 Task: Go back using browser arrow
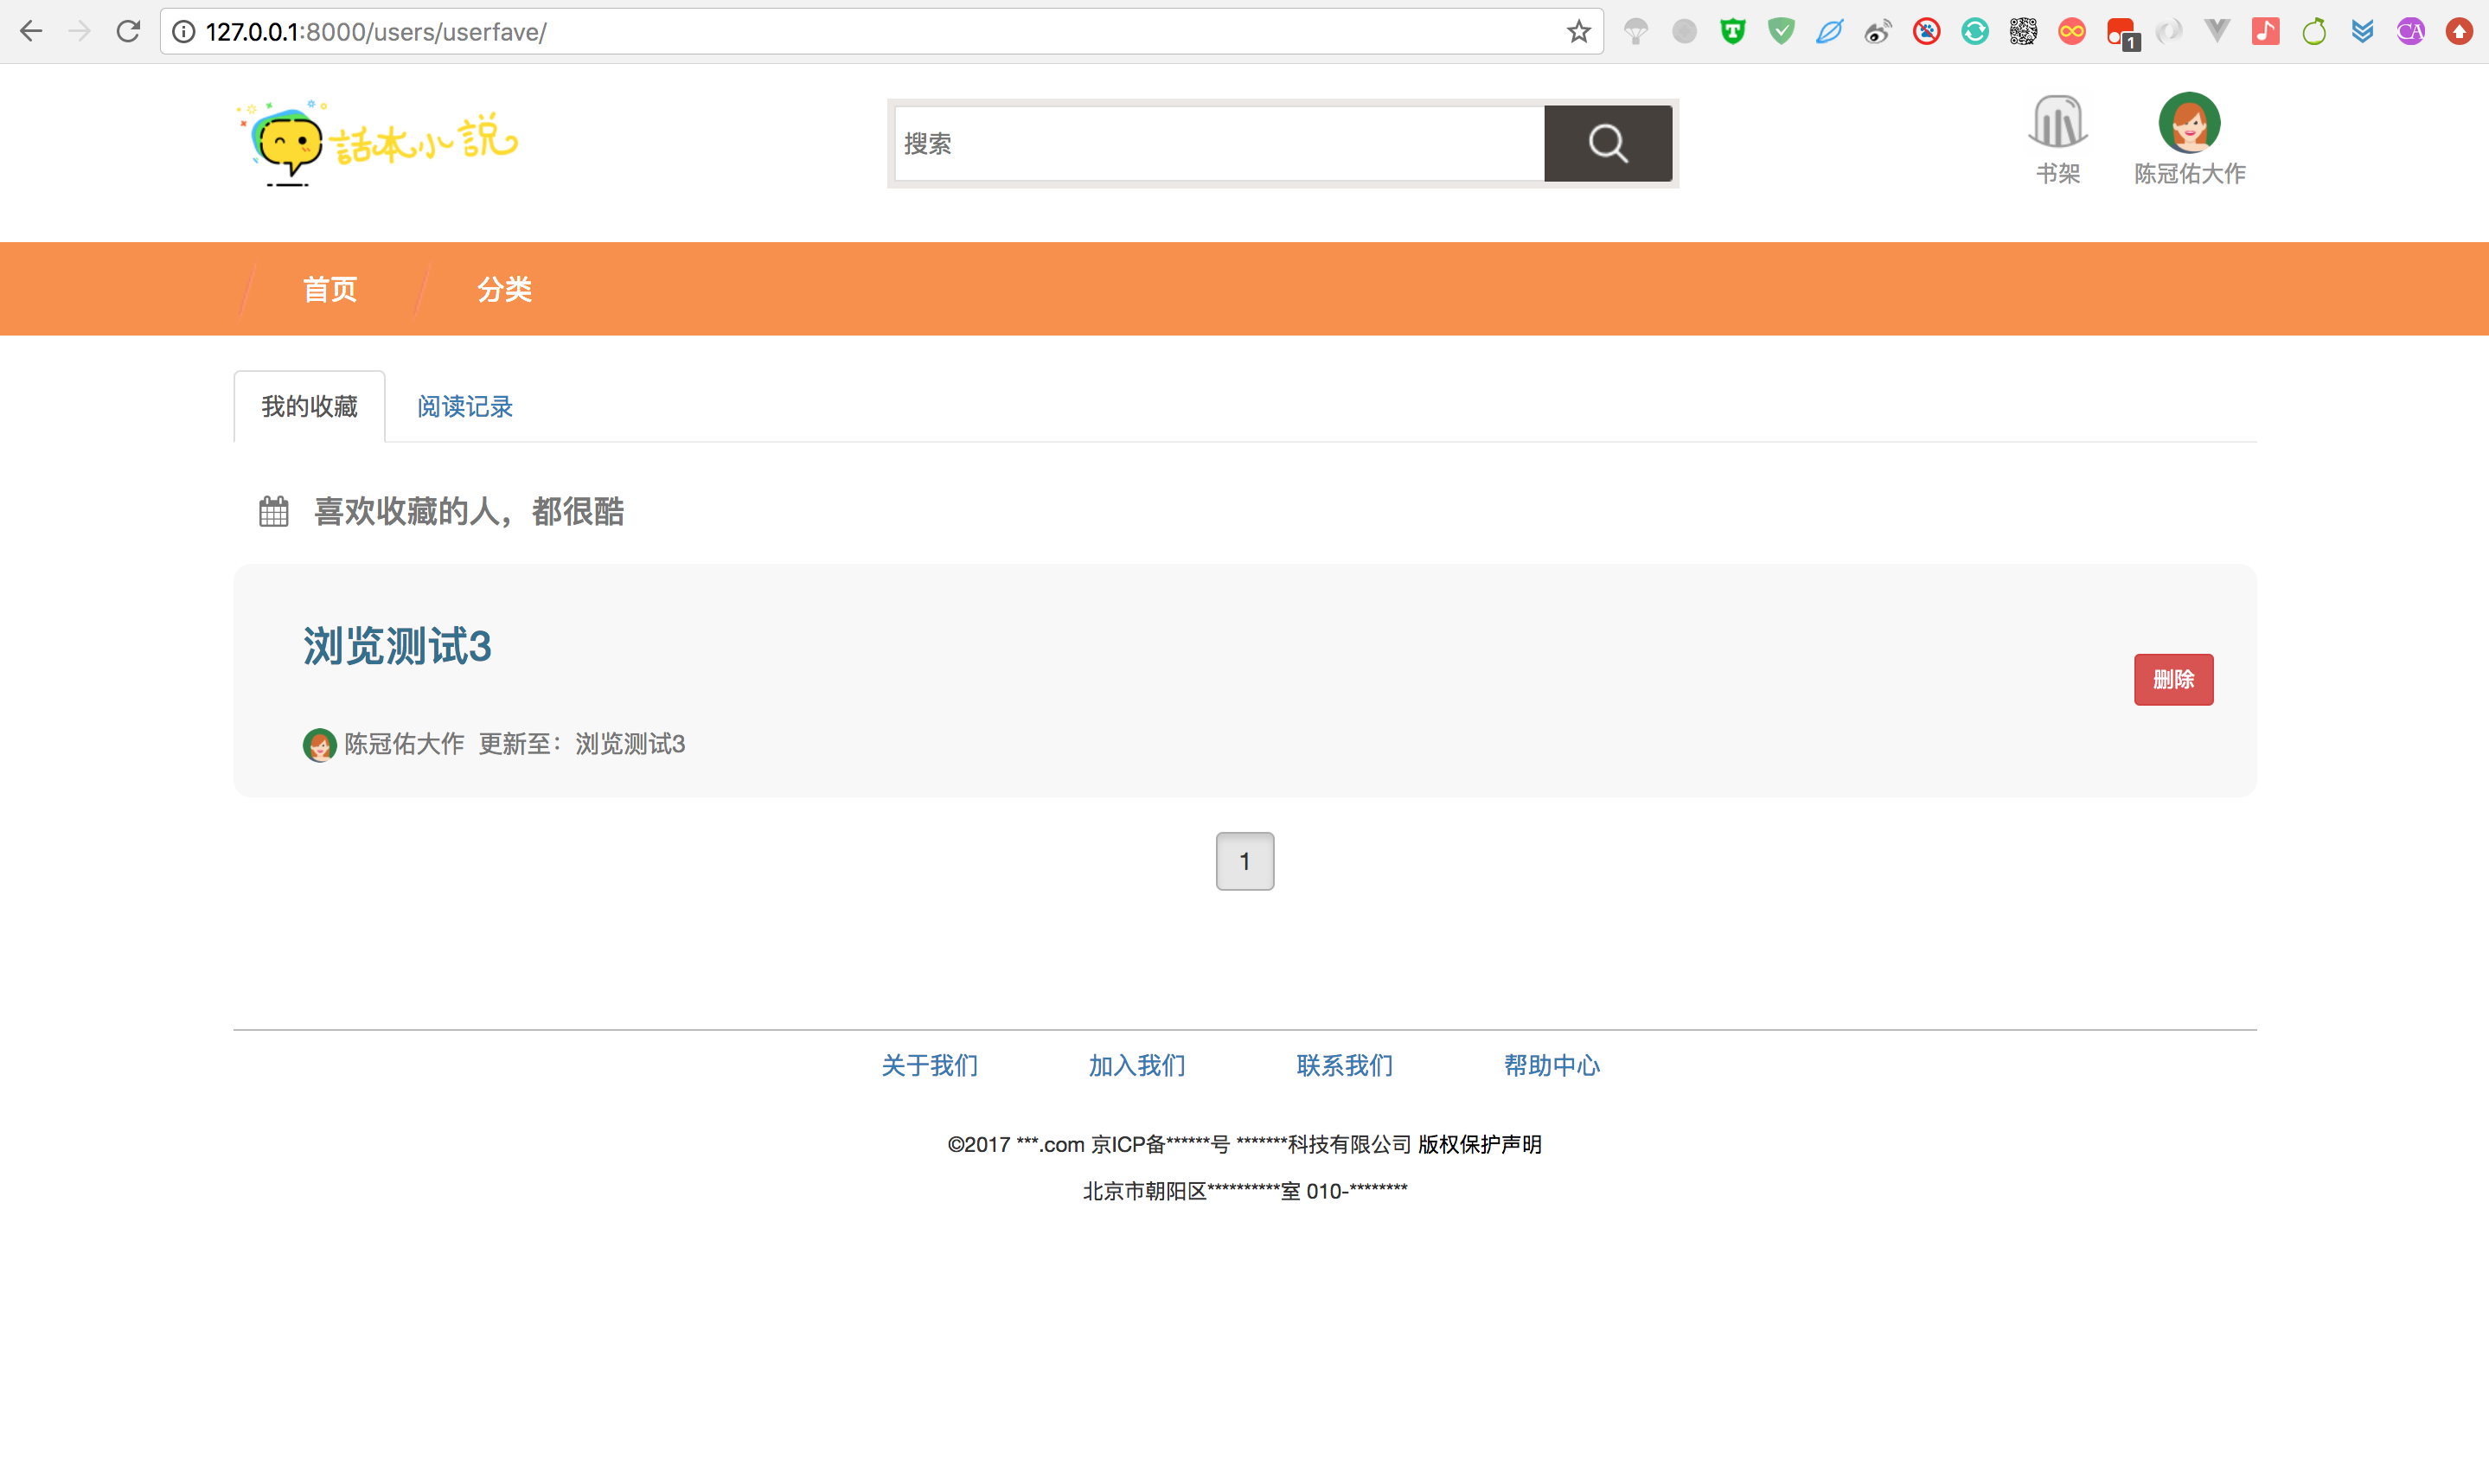[31, 32]
